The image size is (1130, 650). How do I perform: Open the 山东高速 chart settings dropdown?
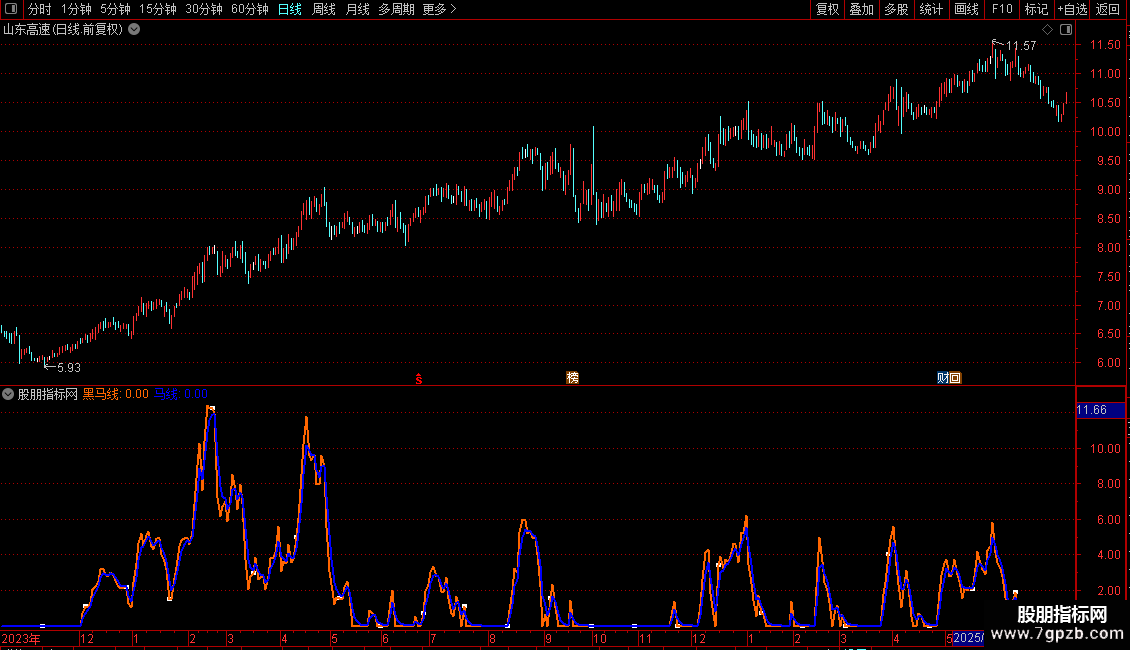(134, 30)
